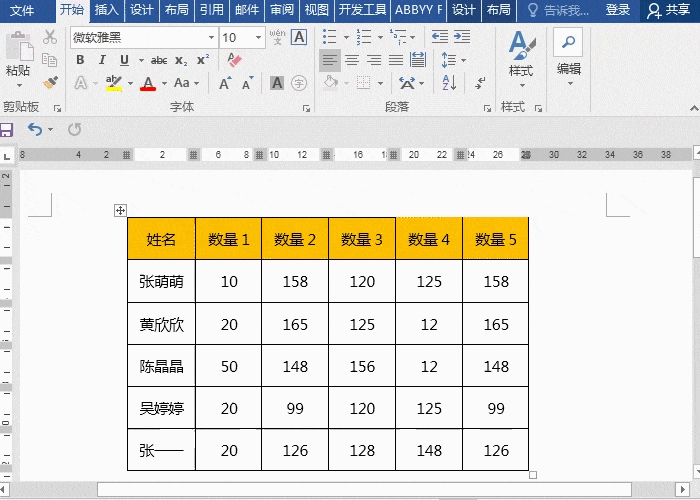Toggle subscript formatting
Screen dimensions: 700x500
coord(181,60)
